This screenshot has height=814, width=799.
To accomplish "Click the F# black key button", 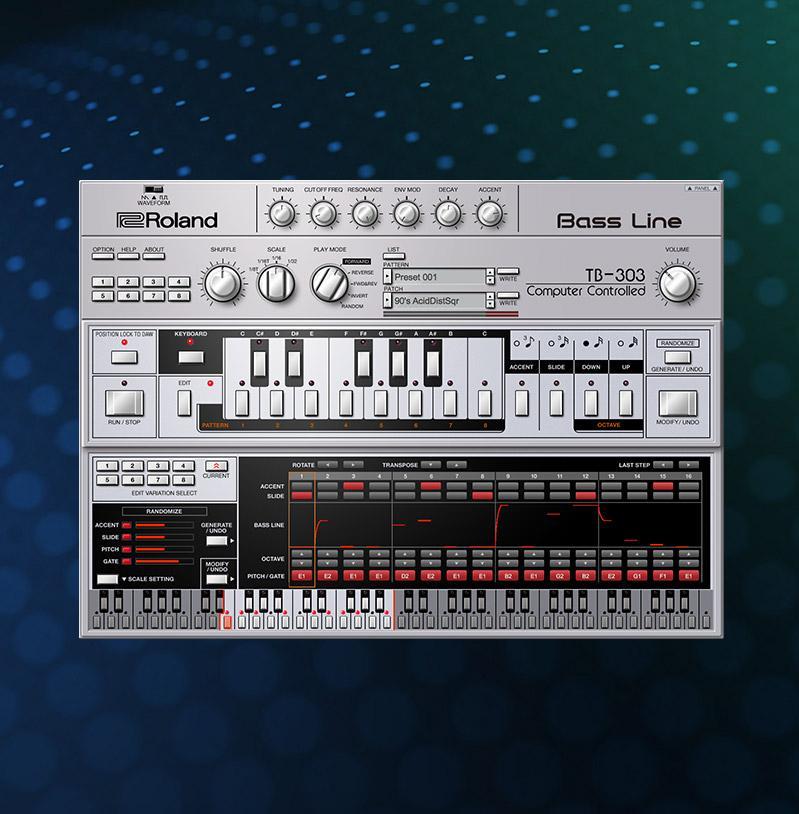I will click(x=363, y=363).
